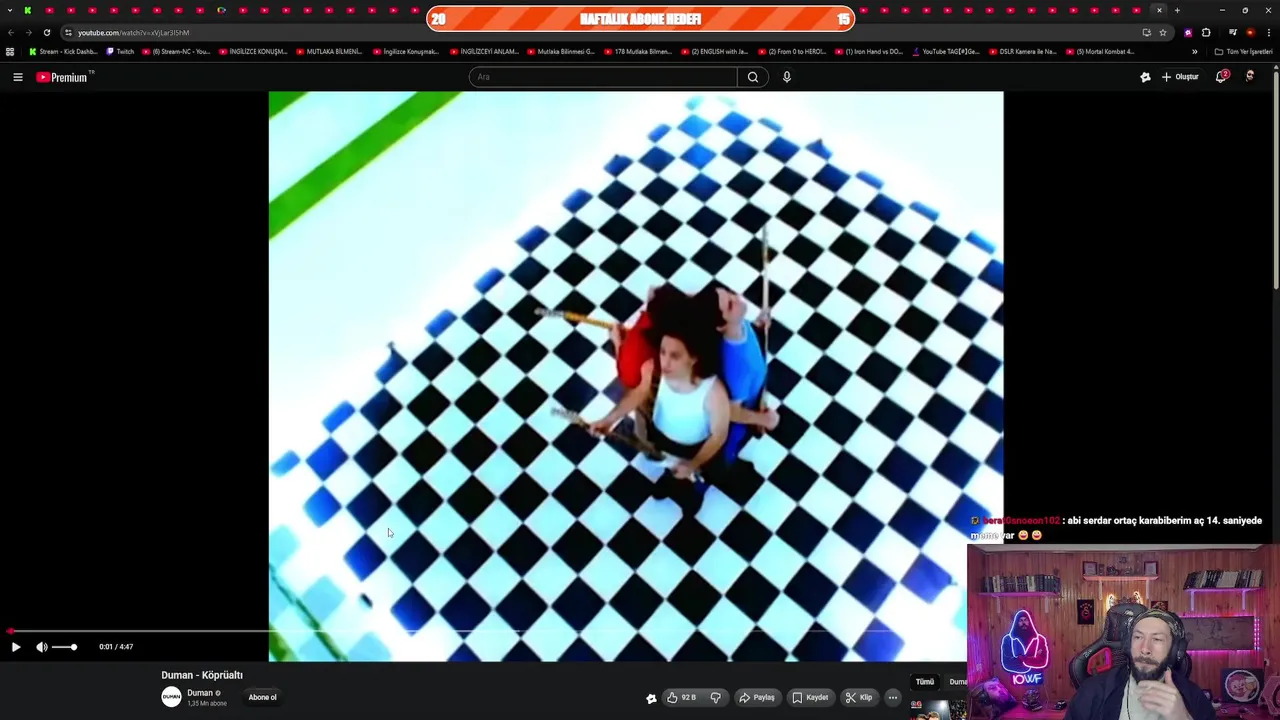Open the Iron Hand vs DO... bookmark

pos(868,51)
